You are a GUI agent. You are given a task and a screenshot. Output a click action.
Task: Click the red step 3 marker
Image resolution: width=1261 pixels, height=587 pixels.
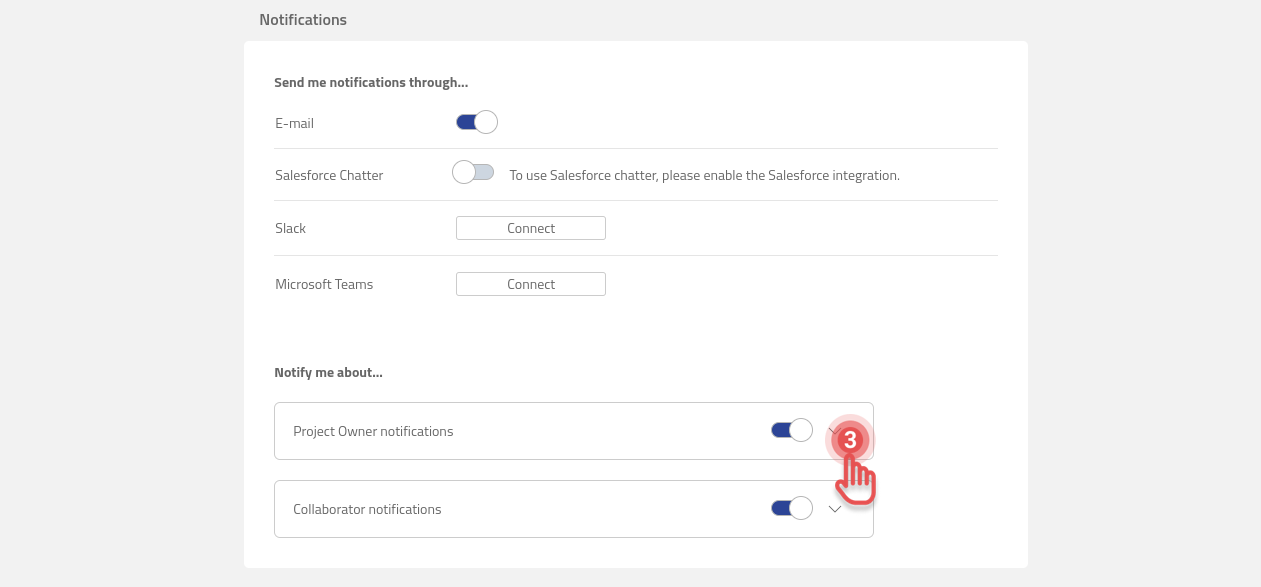(850, 440)
